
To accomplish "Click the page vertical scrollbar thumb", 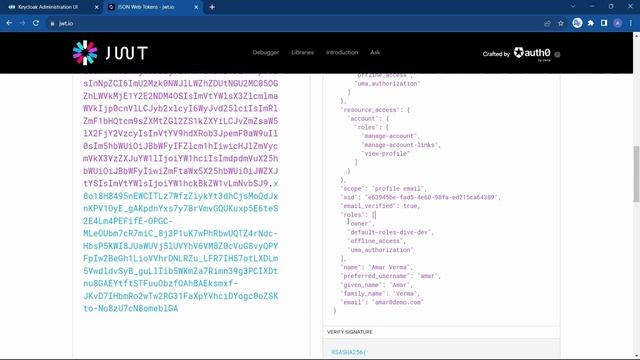I will click(x=636, y=173).
